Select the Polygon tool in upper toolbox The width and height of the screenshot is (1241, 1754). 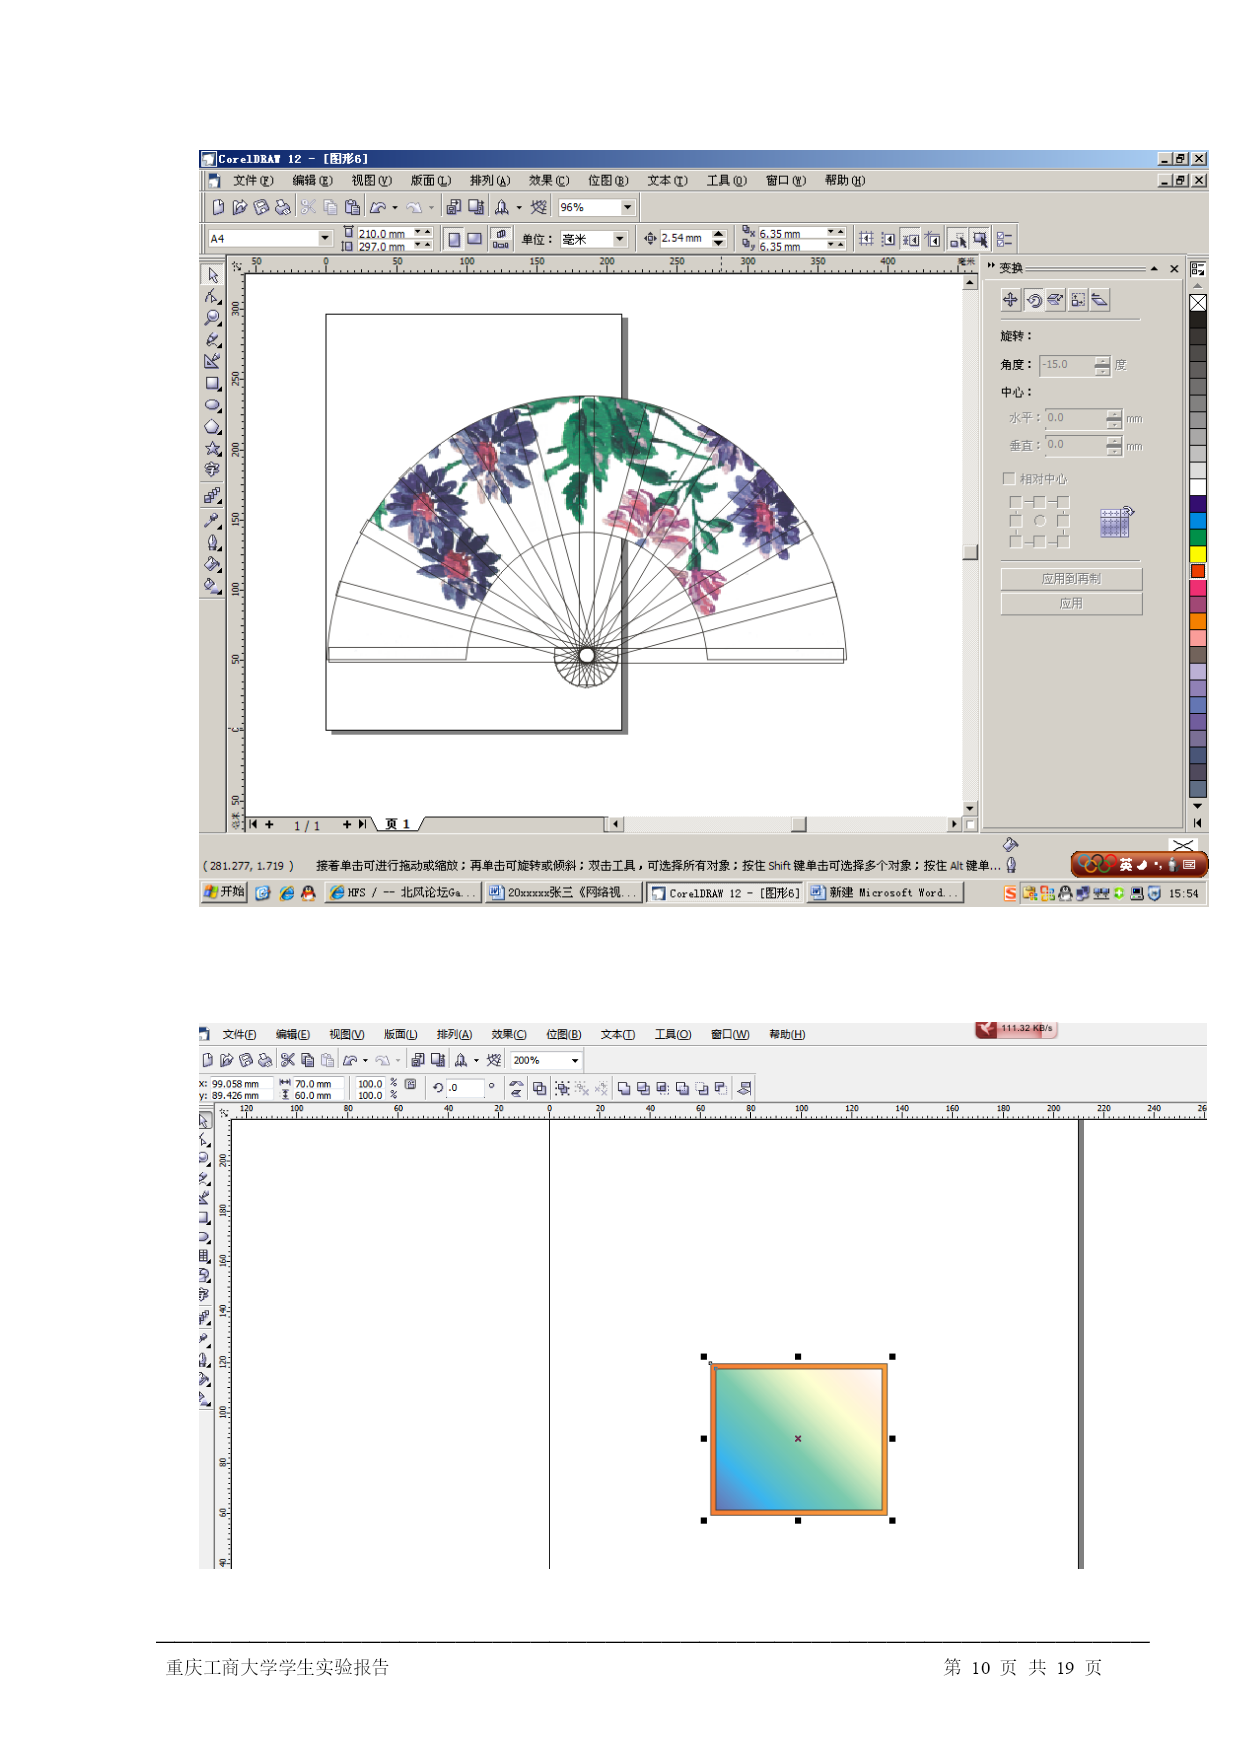tap(212, 427)
